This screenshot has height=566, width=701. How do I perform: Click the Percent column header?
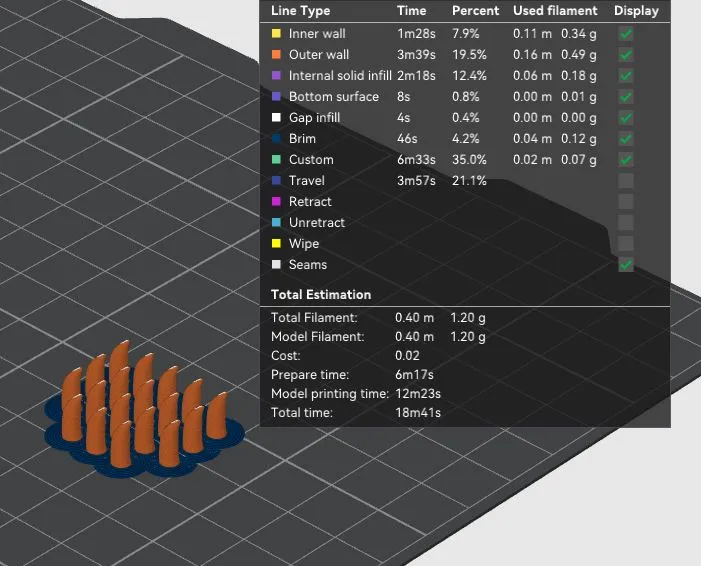[475, 11]
